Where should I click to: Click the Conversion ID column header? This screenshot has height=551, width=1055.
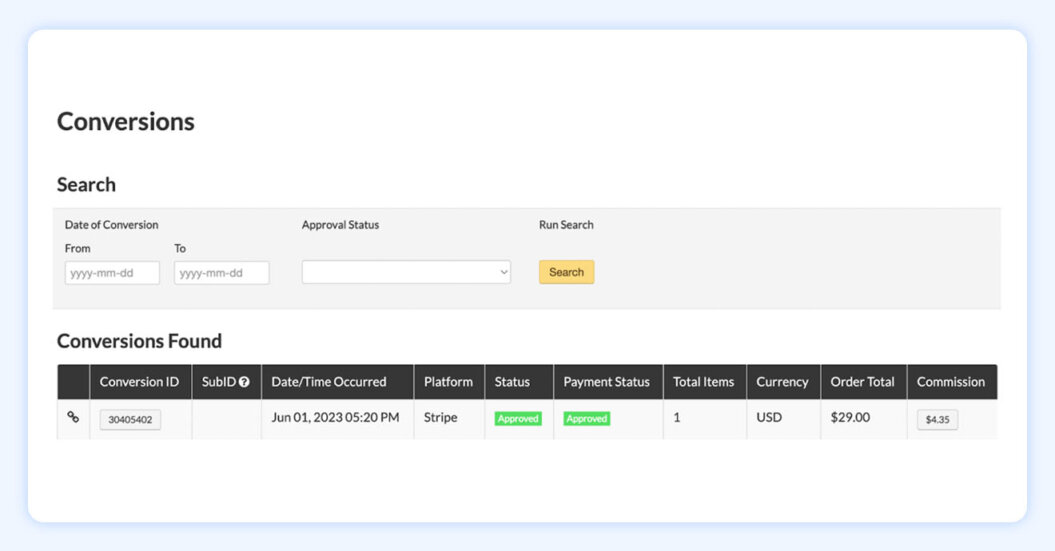[139, 382]
